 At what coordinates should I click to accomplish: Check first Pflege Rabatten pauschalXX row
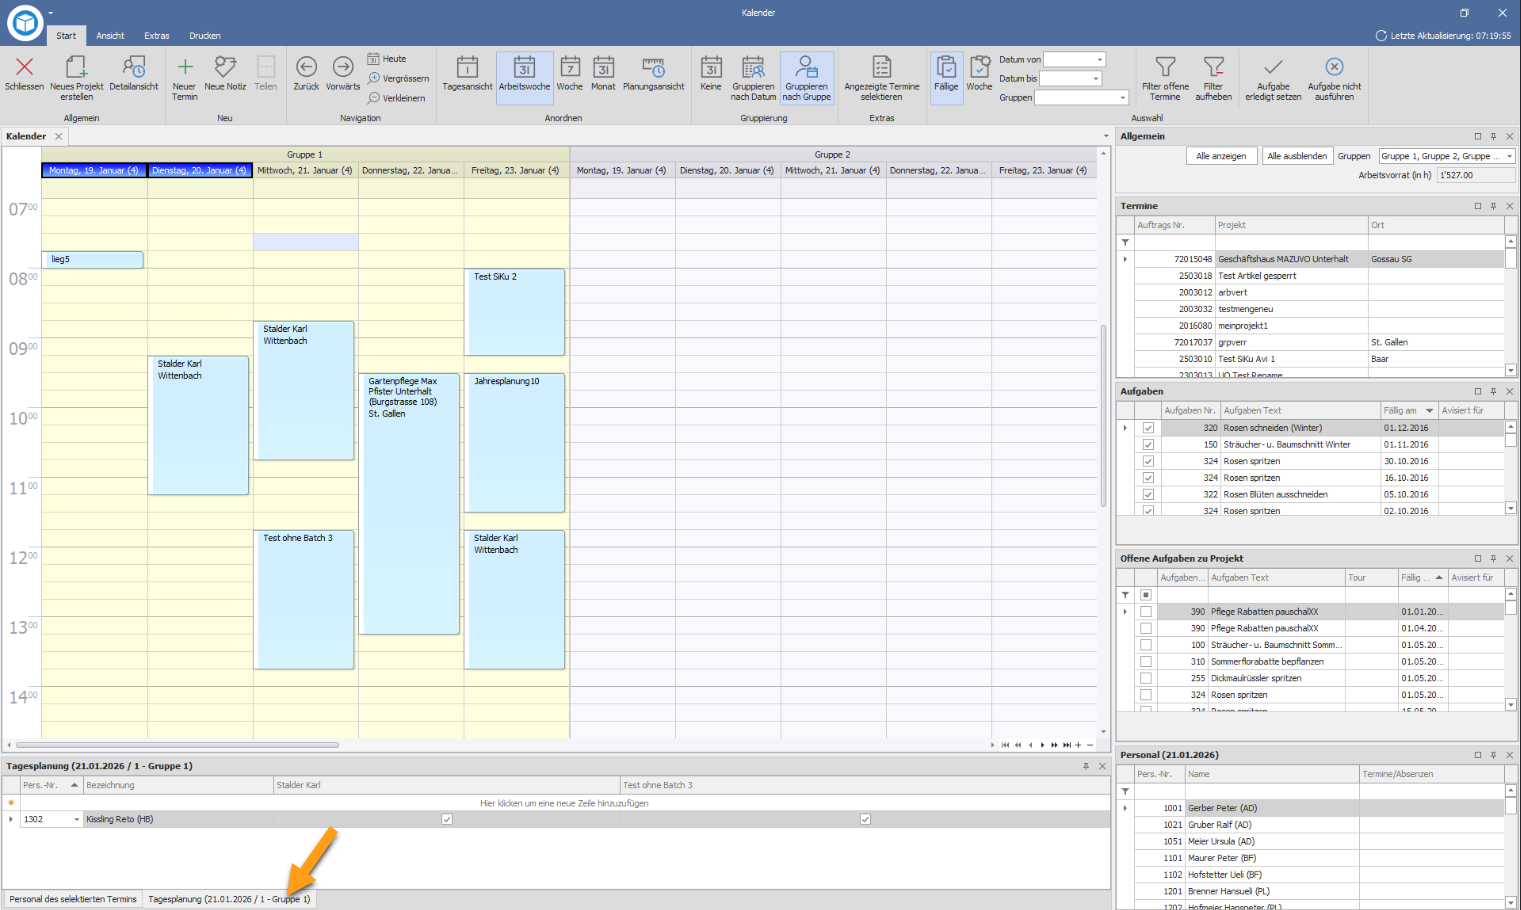point(1146,612)
